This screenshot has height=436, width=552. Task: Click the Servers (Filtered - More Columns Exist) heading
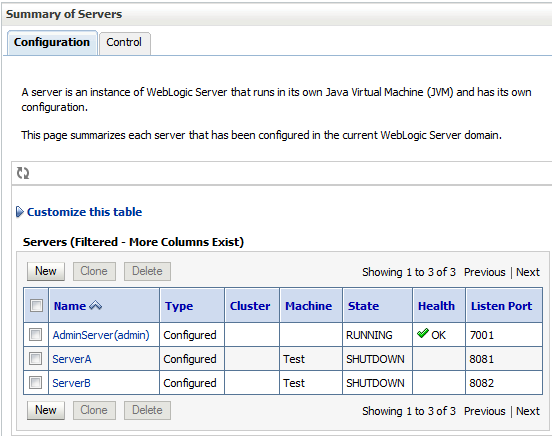pos(133,242)
